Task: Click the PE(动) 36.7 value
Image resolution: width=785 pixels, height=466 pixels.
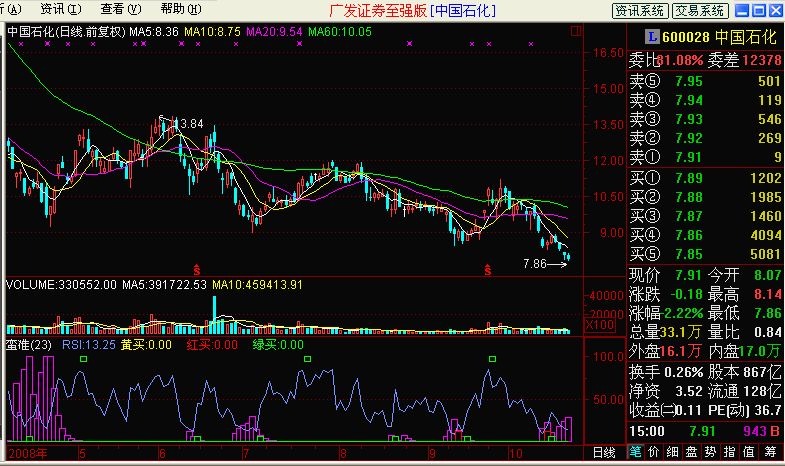Action: click(x=767, y=410)
